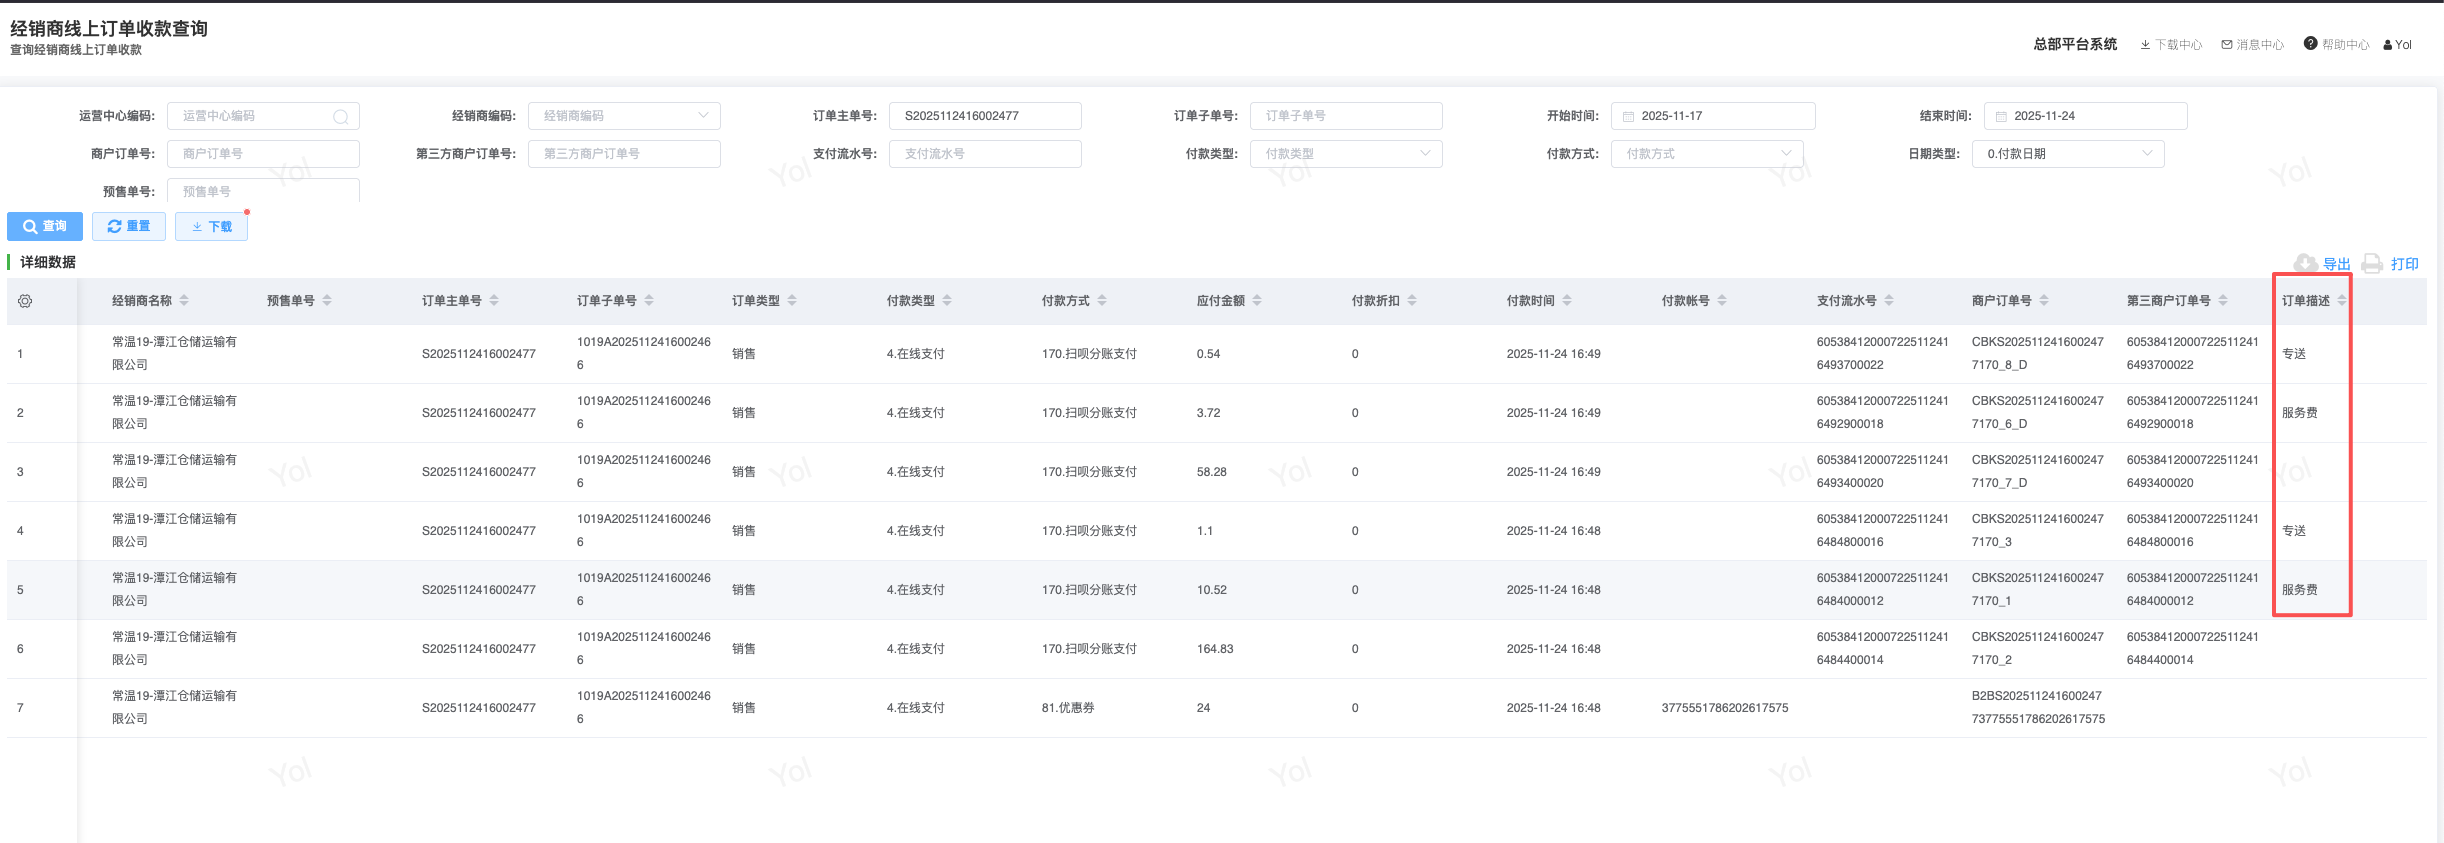2444x843 pixels.
Task: Sort table by 付款时间 column
Action: pos(1567,300)
